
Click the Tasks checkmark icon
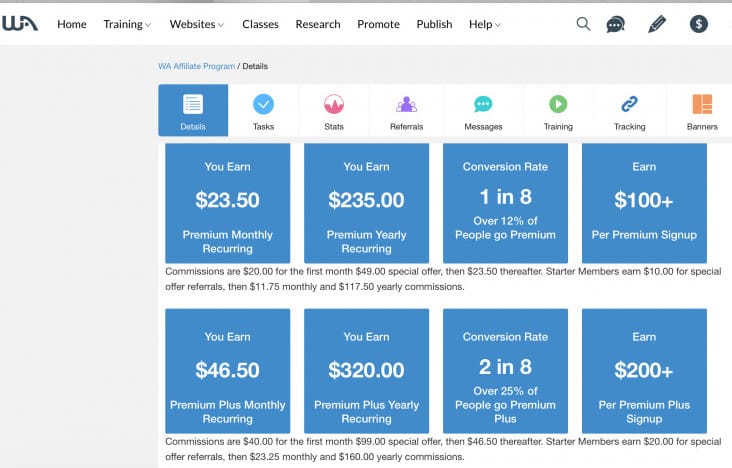[263, 104]
